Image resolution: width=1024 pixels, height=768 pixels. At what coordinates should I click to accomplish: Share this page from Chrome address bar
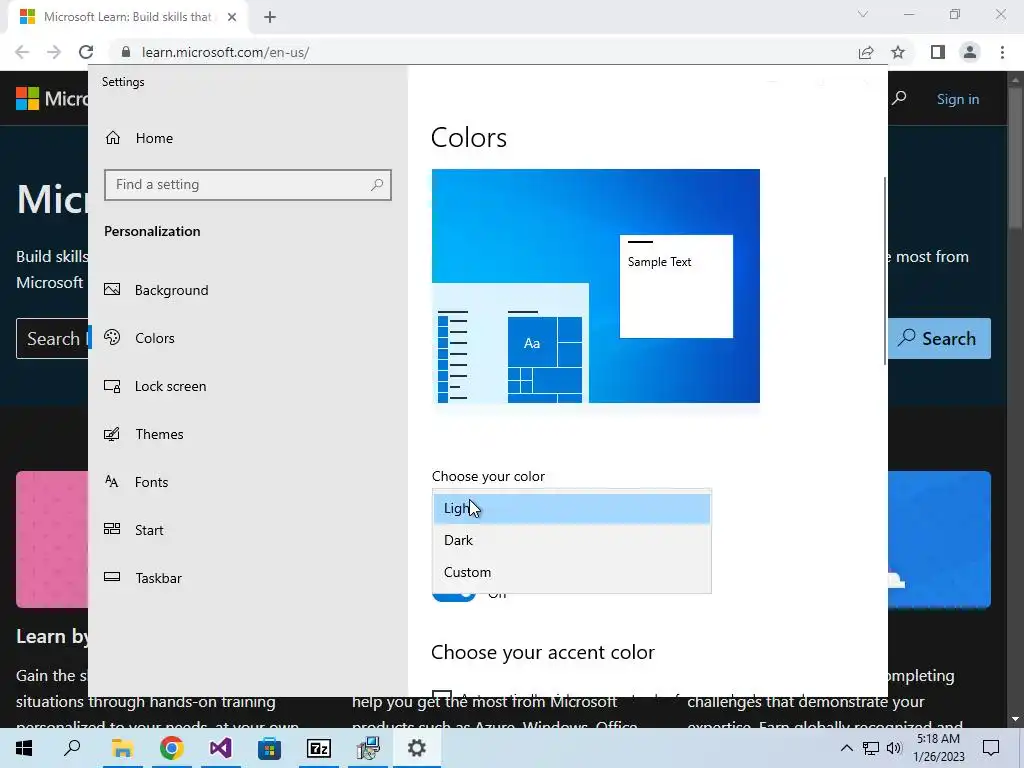click(x=866, y=52)
